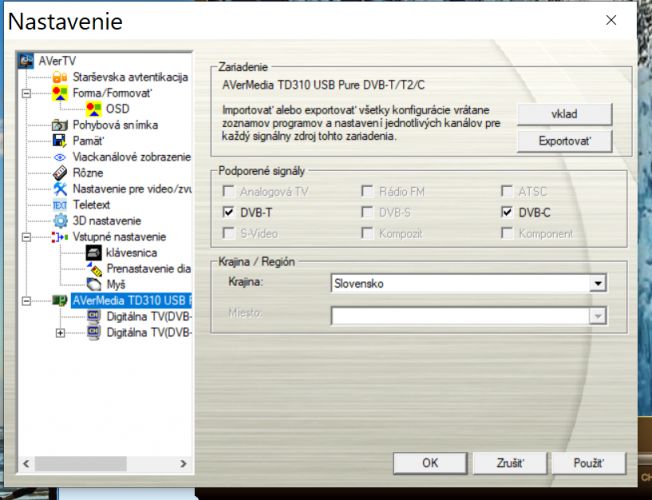Image resolution: width=652 pixels, height=500 pixels.
Task: Select 3D nastavenie in the tree
Action: click(x=107, y=221)
